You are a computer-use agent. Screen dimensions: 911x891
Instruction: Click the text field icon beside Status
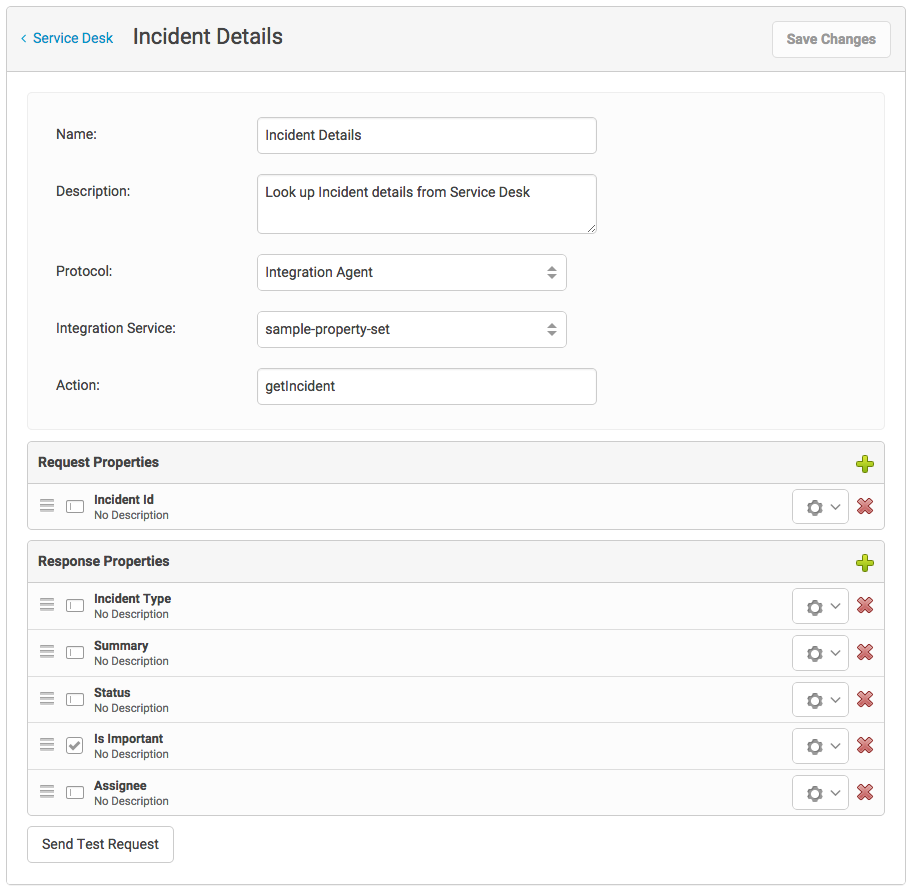(74, 699)
